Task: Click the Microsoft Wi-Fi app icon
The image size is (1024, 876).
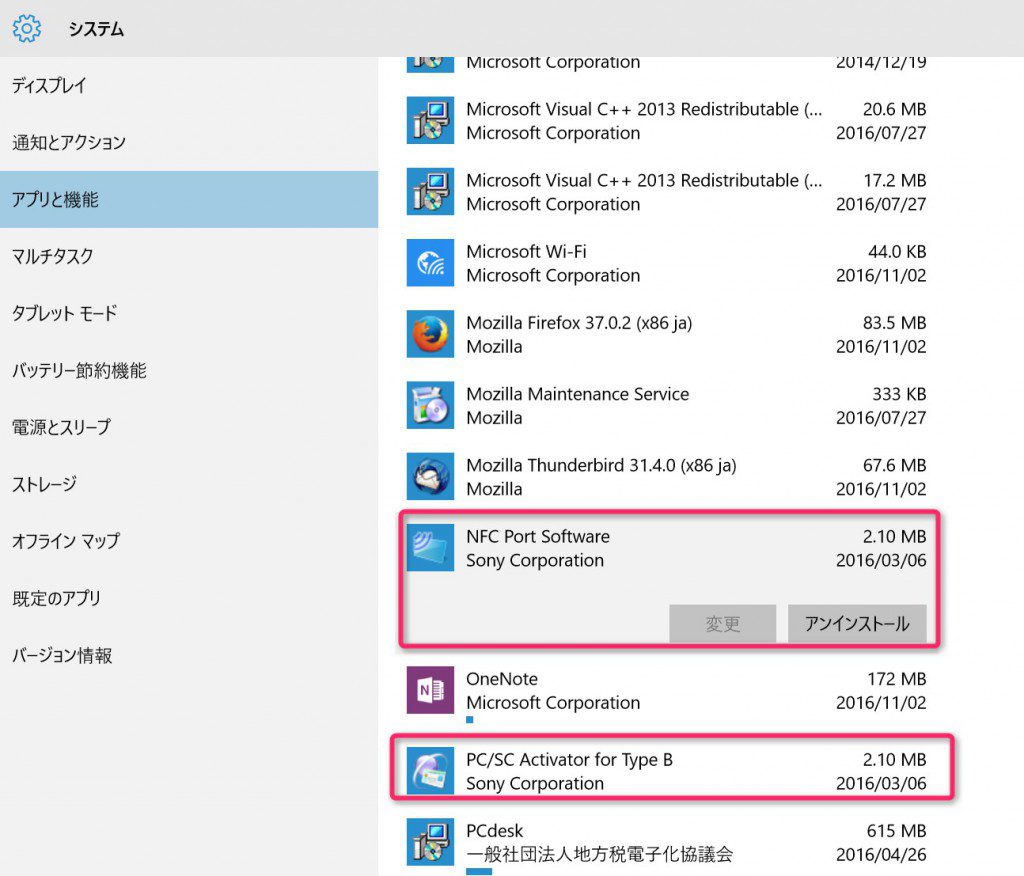Action: (430, 263)
